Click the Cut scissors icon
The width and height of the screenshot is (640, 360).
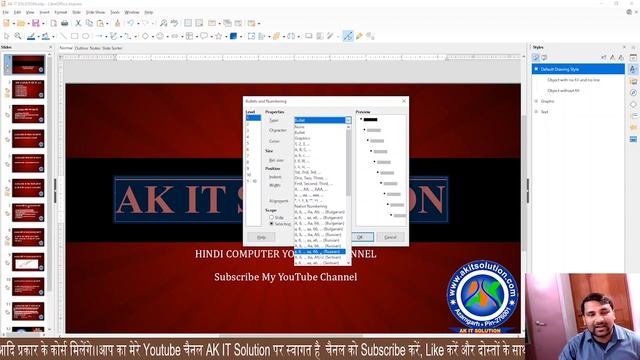(x=78, y=23)
